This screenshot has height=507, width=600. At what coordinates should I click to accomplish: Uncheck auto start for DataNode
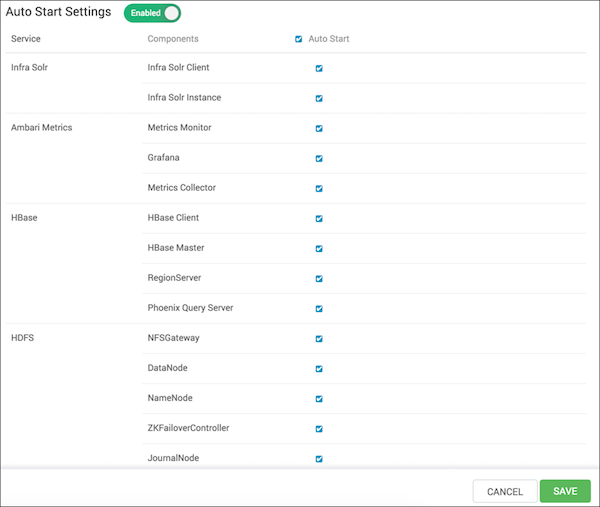click(x=319, y=369)
